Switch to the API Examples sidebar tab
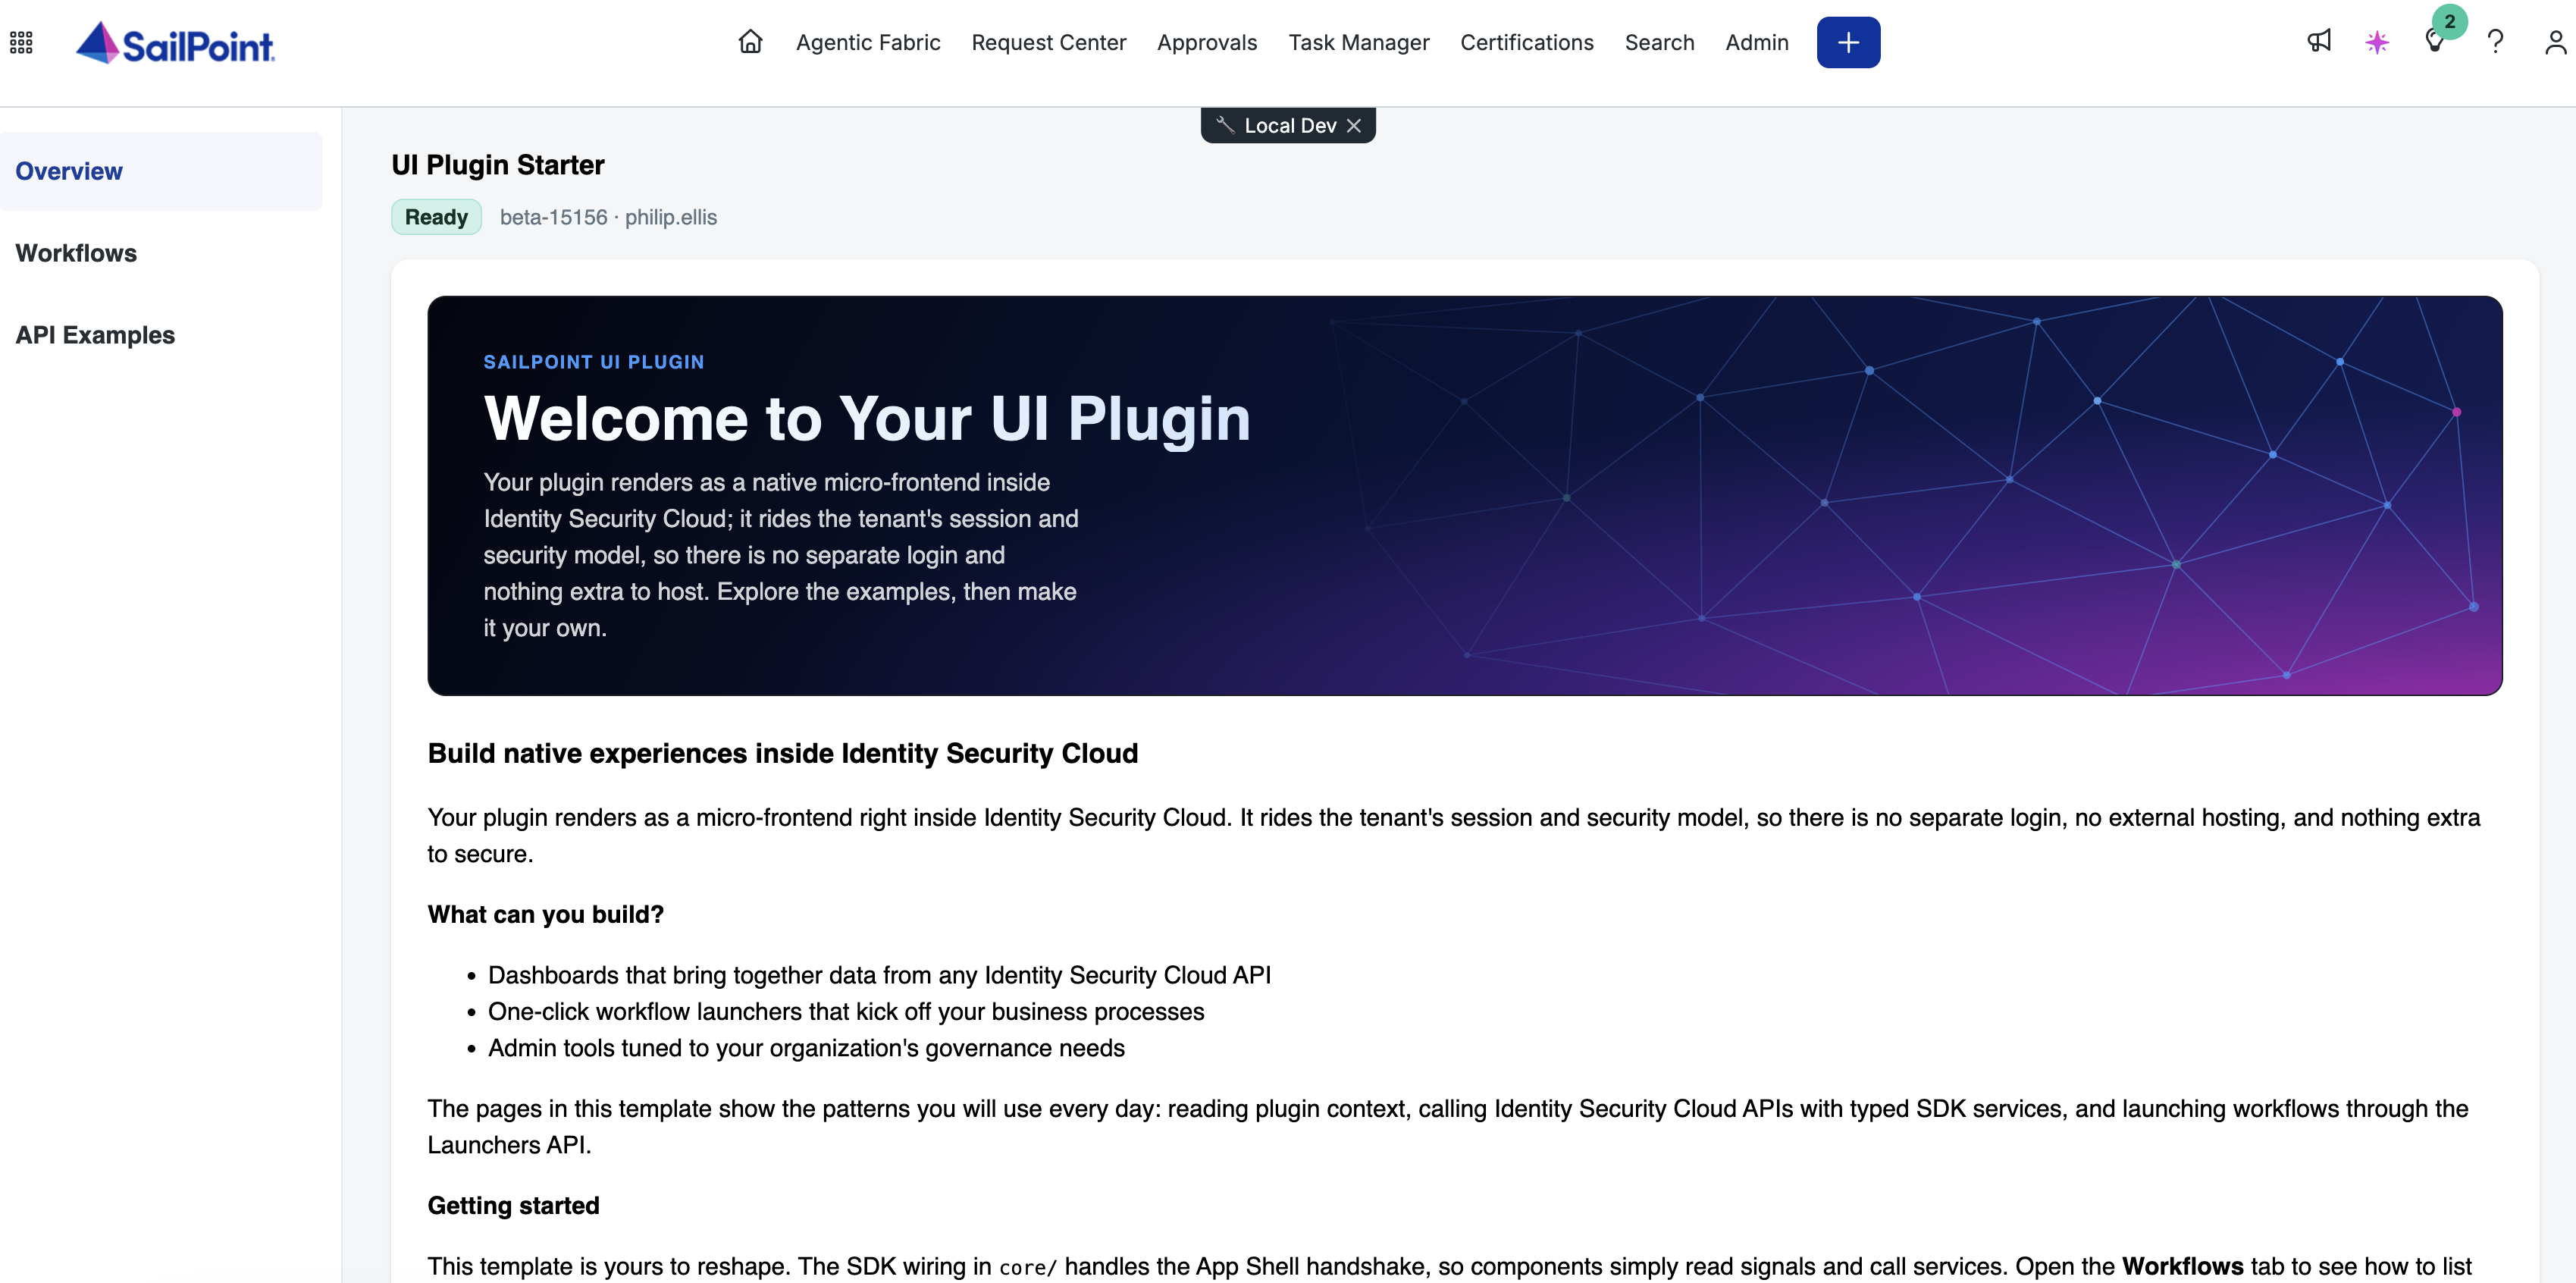 click(x=161, y=335)
